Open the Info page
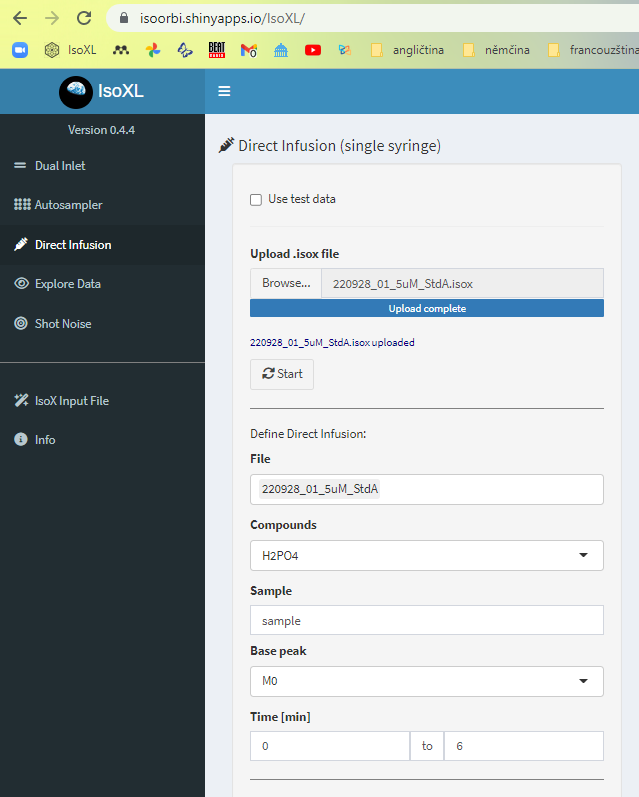The width and height of the screenshot is (639, 797). click(x=102, y=440)
